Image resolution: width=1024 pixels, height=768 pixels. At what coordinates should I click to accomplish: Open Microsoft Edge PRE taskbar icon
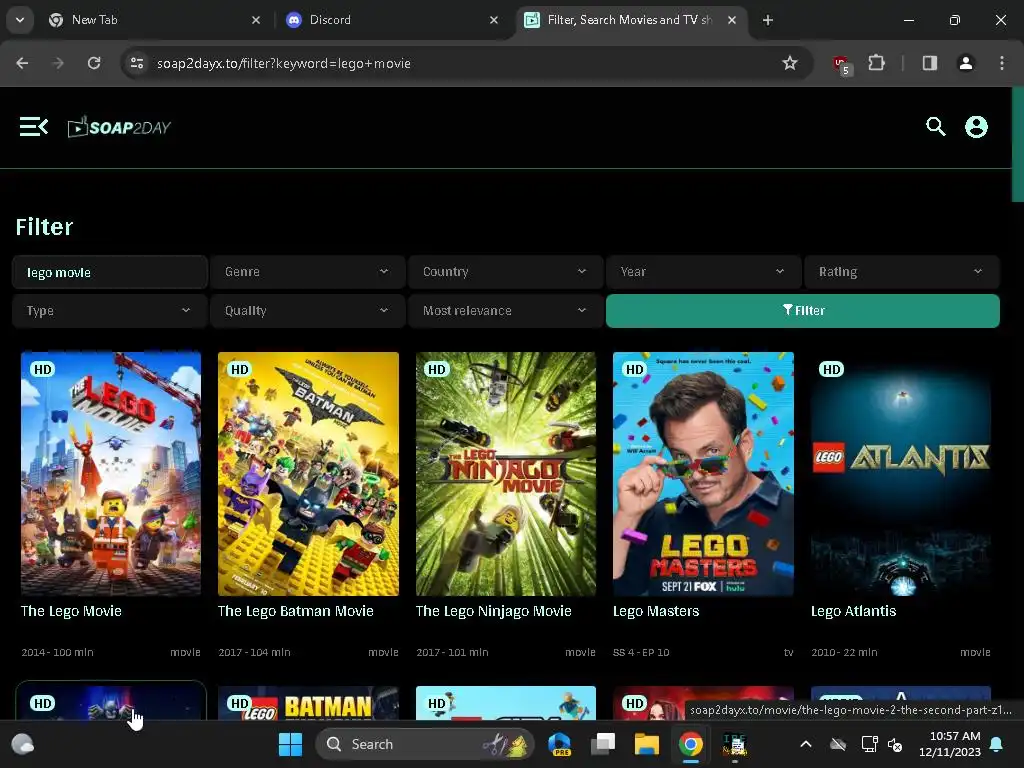(560, 744)
